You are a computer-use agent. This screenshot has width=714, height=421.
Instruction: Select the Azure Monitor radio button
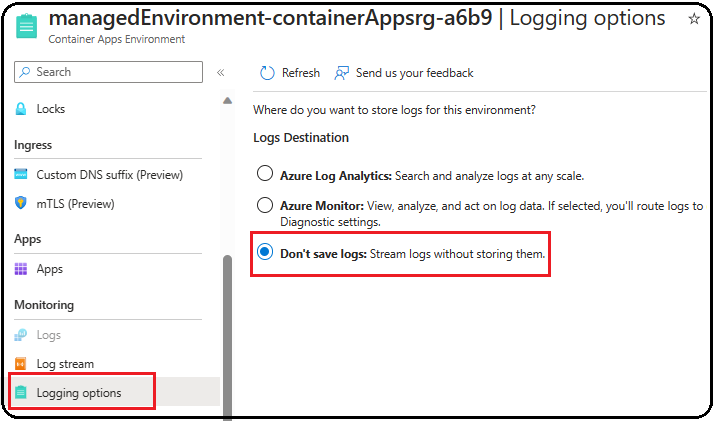[265, 205]
